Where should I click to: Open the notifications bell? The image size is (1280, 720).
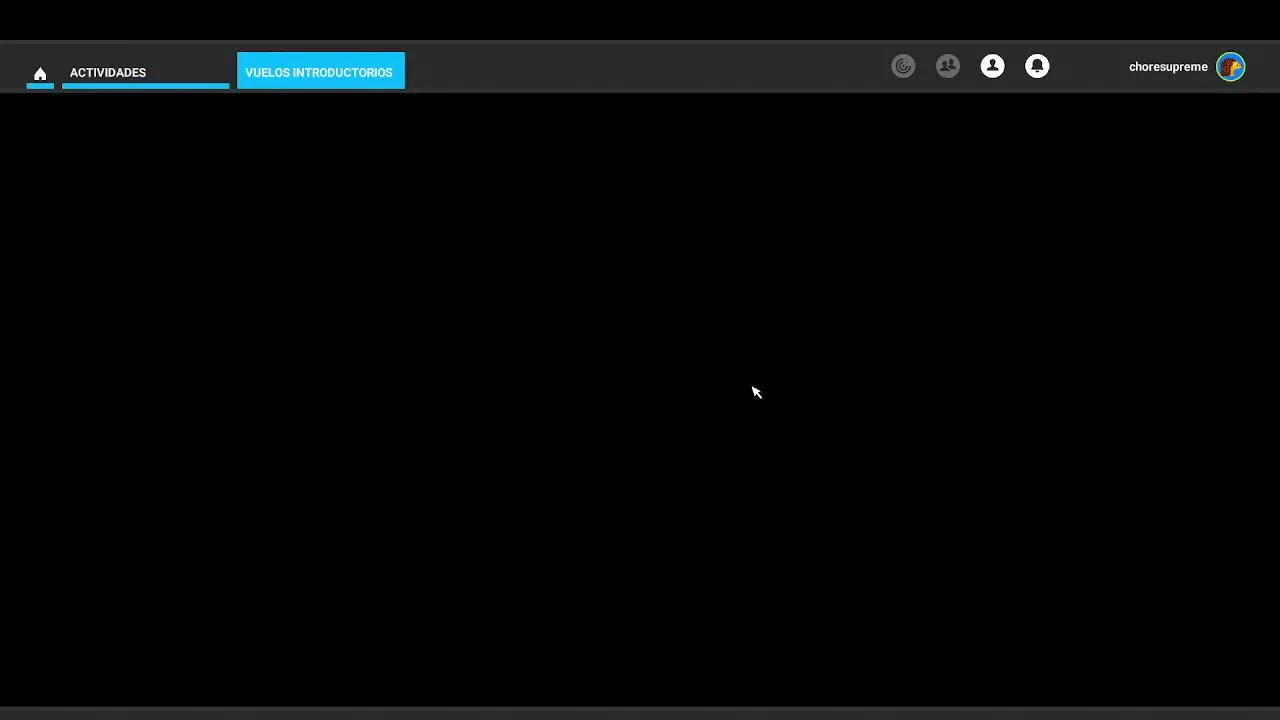click(1037, 66)
